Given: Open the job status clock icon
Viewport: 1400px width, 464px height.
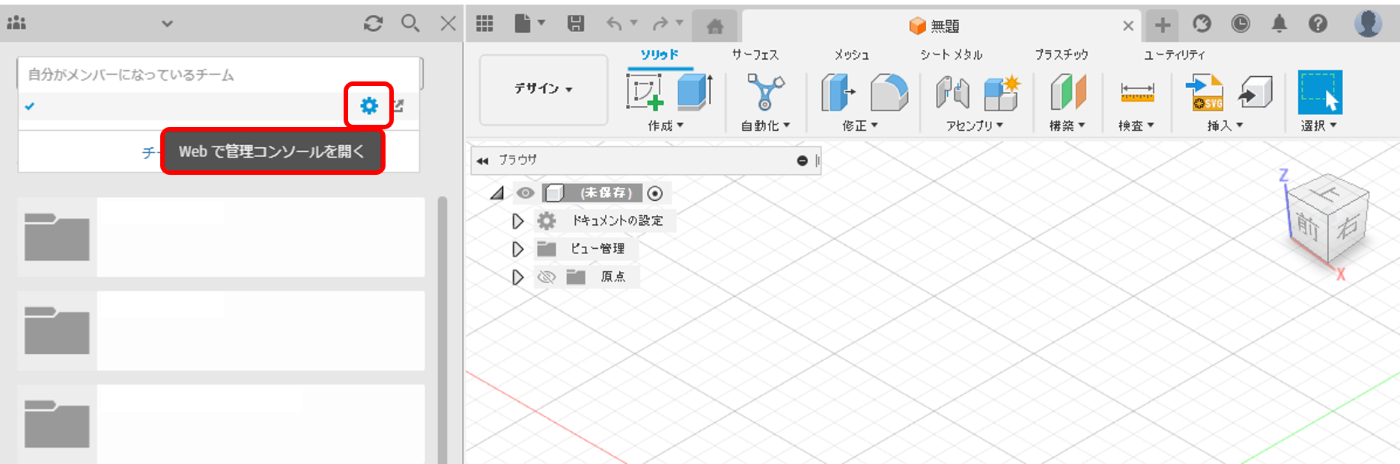Looking at the screenshot, I should (x=1241, y=24).
